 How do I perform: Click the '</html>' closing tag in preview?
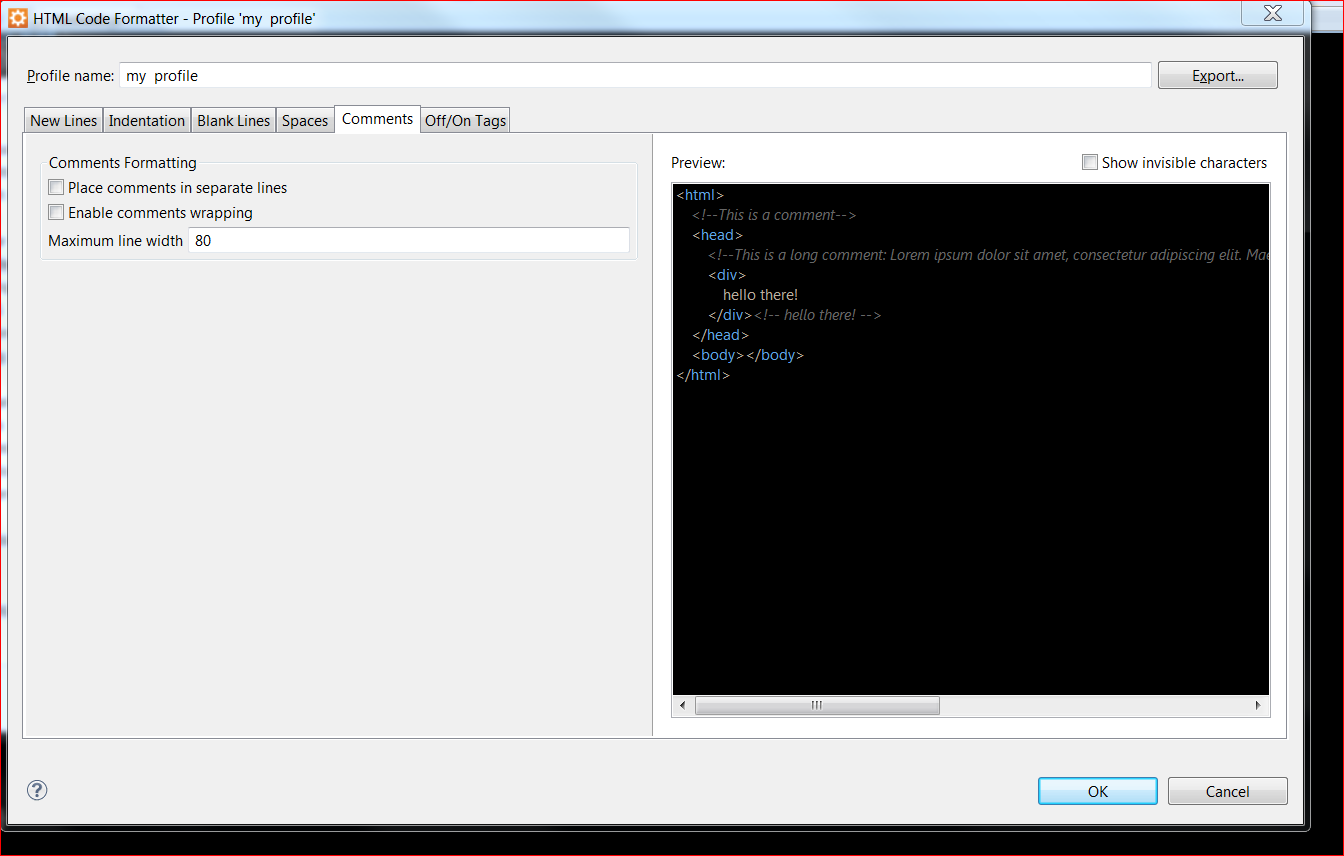pyautogui.click(x=703, y=375)
